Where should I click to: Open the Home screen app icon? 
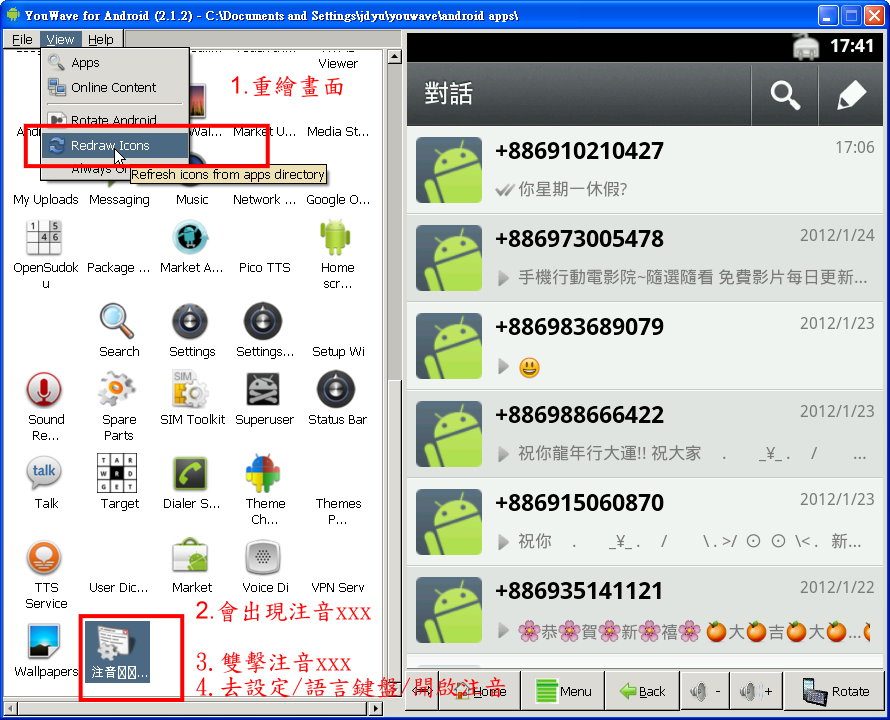tap(336, 237)
